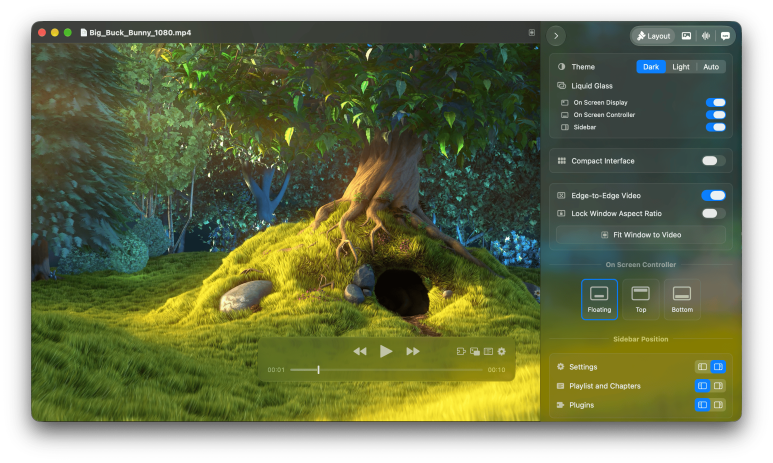Disable the Edge-to-Edge Video switch
The image size is (773, 463).
(713, 195)
